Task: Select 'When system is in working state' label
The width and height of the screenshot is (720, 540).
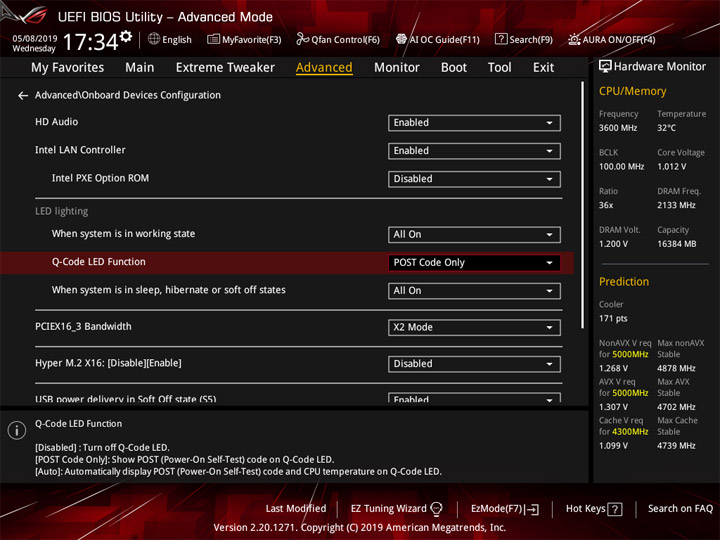Action: pos(123,234)
